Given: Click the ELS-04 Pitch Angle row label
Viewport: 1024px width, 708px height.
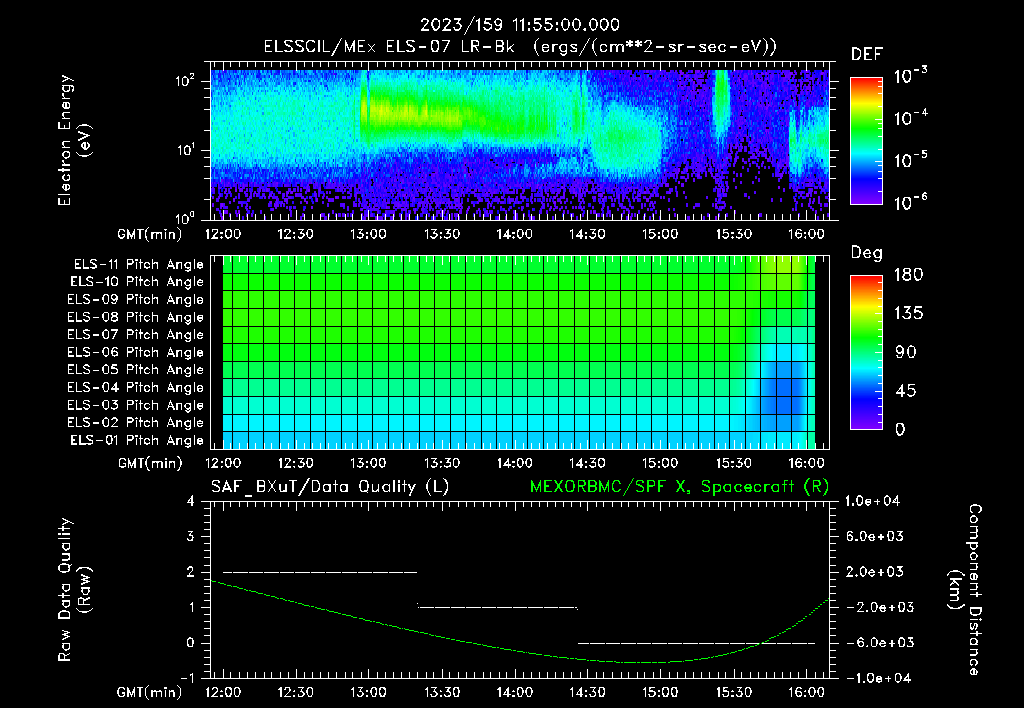Looking at the screenshot, I should pyautogui.click(x=136, y=387).
